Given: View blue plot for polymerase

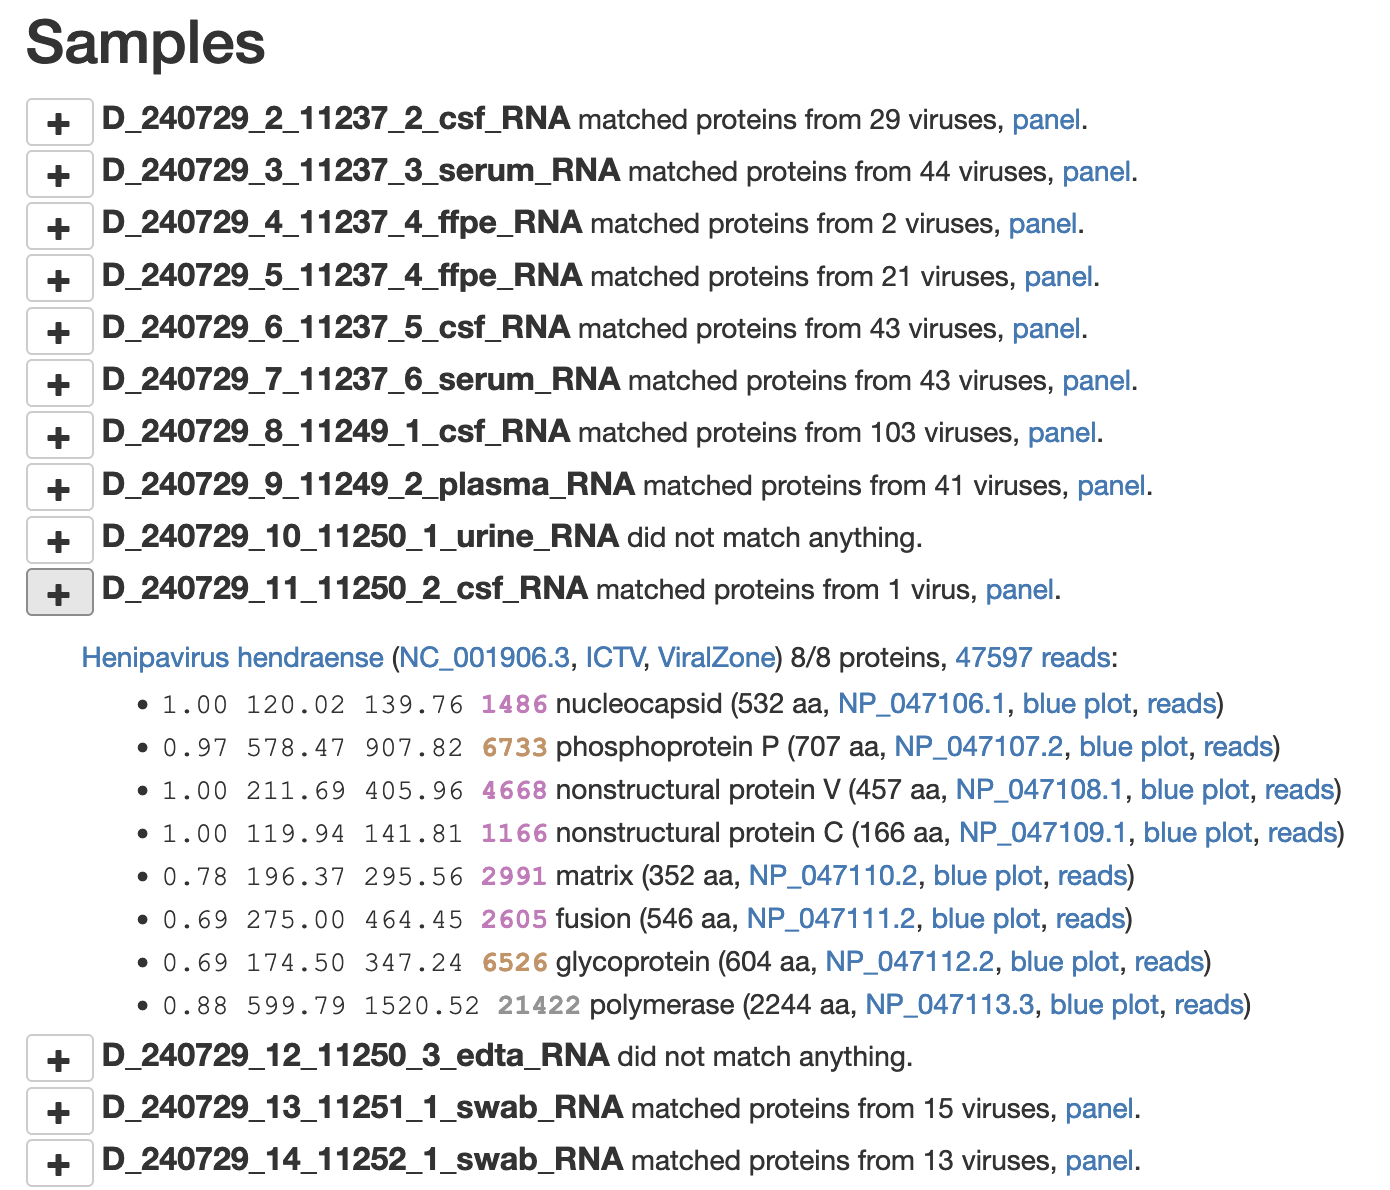Looking at the screenshot, I should click(x=1104, y=1005).
